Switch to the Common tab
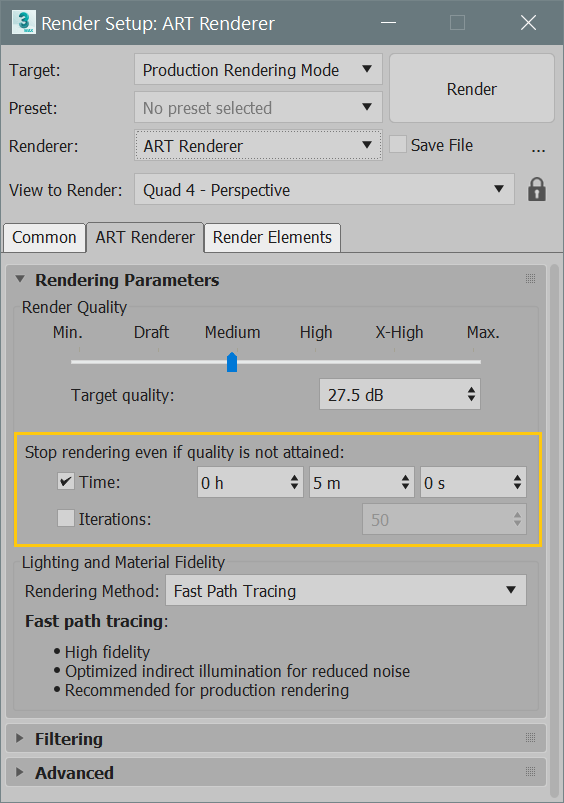Viewport: 564px width, 803px height. 44,238
